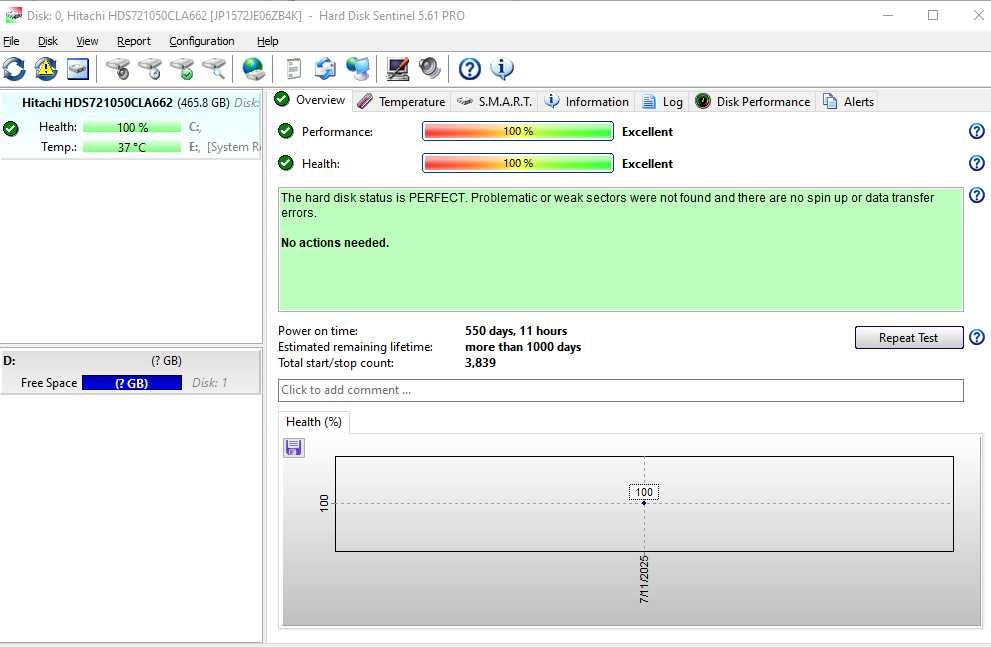Click 'Excellent' text next to Performance bar
Screen dimensions: 991x647
click(647, 131)
